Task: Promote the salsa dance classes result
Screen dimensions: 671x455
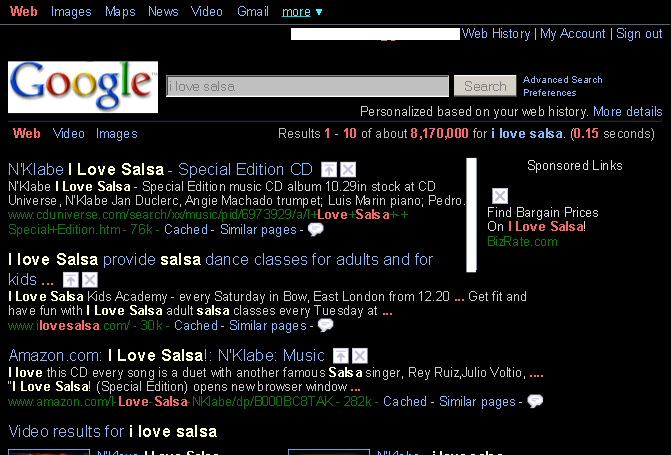Action: tap(71, 280)
